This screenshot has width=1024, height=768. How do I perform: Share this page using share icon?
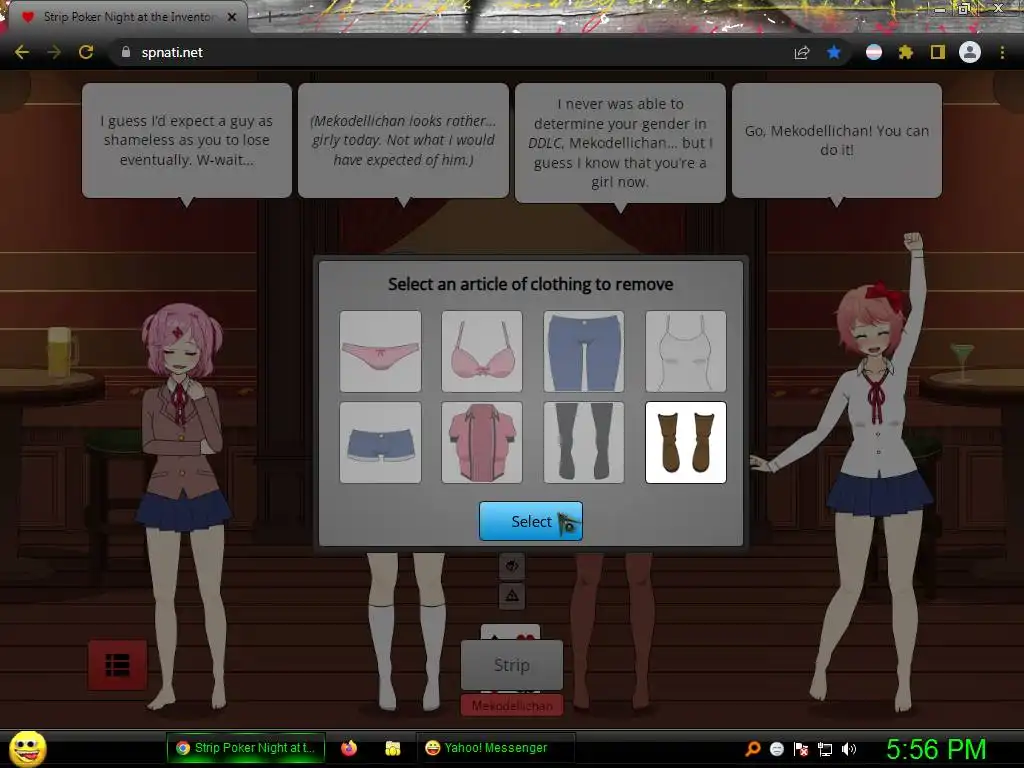[802, 52]
